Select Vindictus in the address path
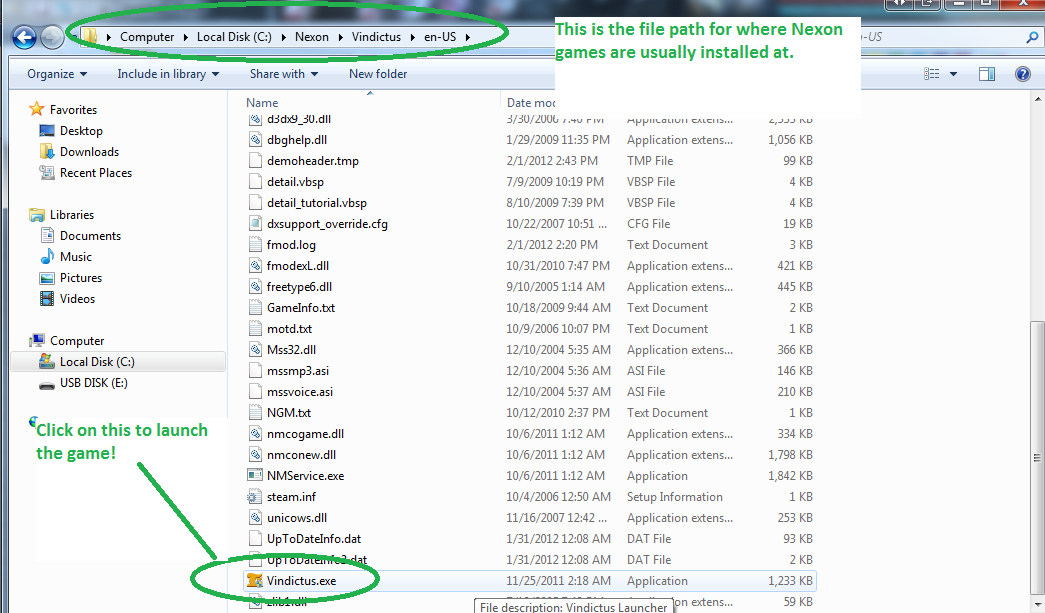Screen dimensions: 1045x613 (x=377, y=37)
